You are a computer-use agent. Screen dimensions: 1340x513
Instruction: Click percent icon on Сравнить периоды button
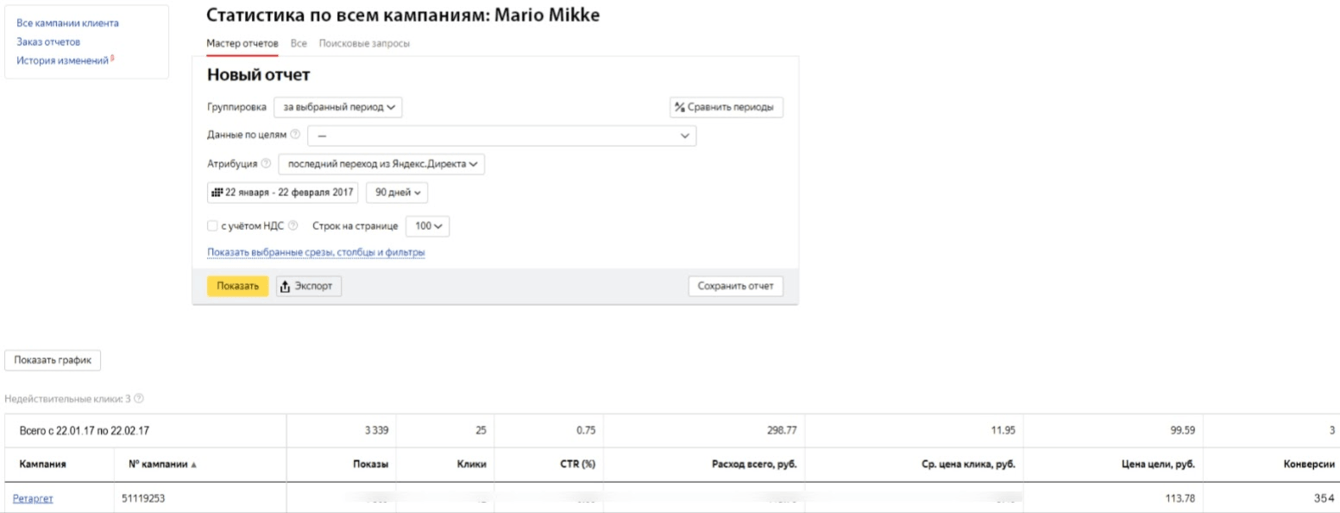680,107
